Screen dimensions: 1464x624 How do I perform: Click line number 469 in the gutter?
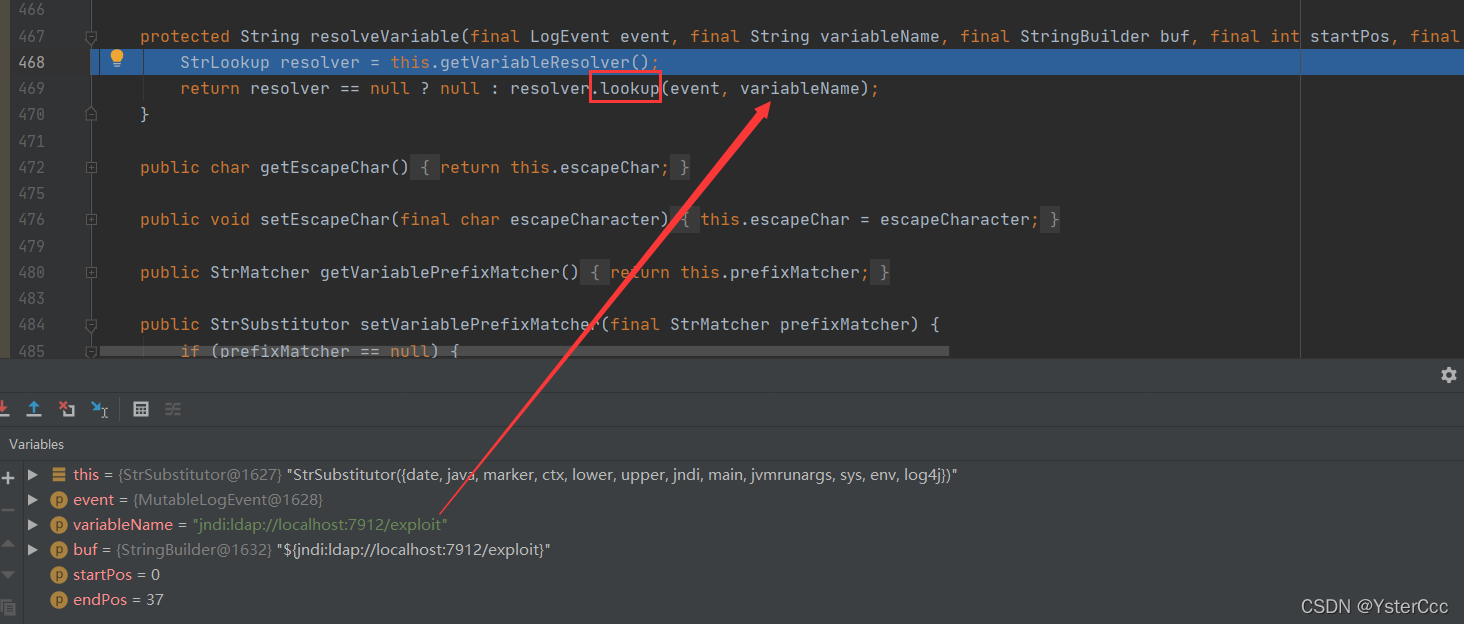click(31, 88)
